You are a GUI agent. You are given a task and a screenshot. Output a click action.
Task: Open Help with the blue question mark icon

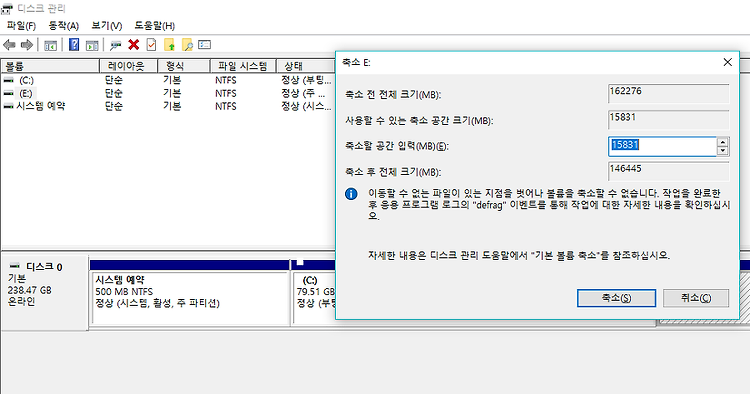74,45
